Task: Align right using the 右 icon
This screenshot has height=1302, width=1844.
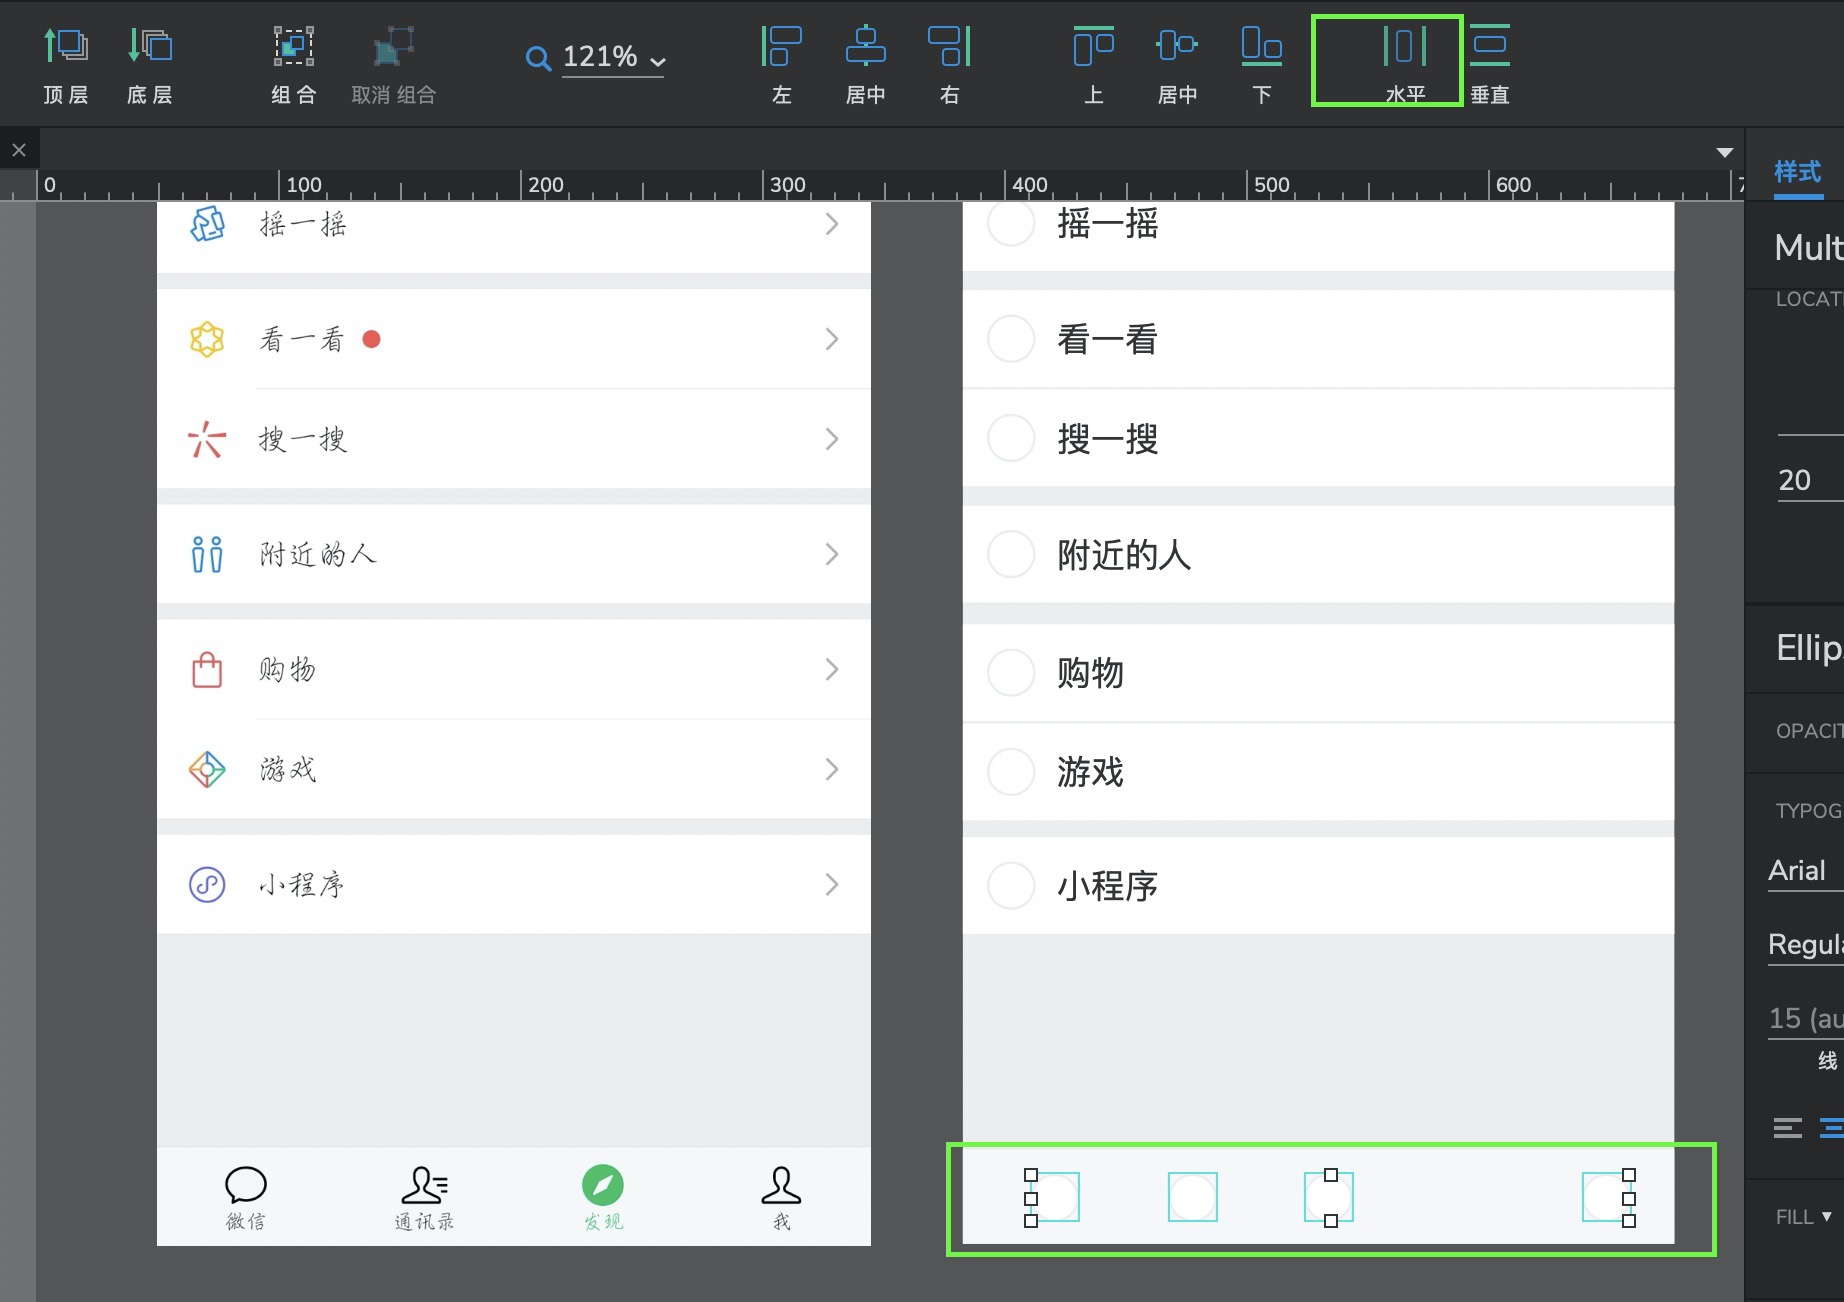Action: 949,47
